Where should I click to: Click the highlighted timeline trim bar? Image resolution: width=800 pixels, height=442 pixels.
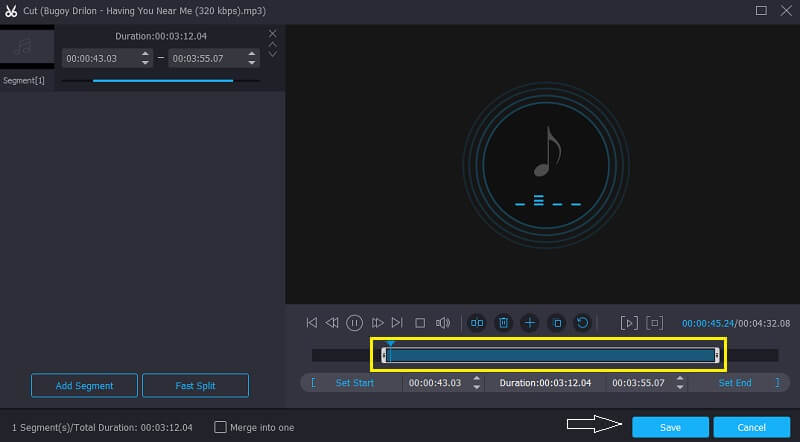[550, 355]
